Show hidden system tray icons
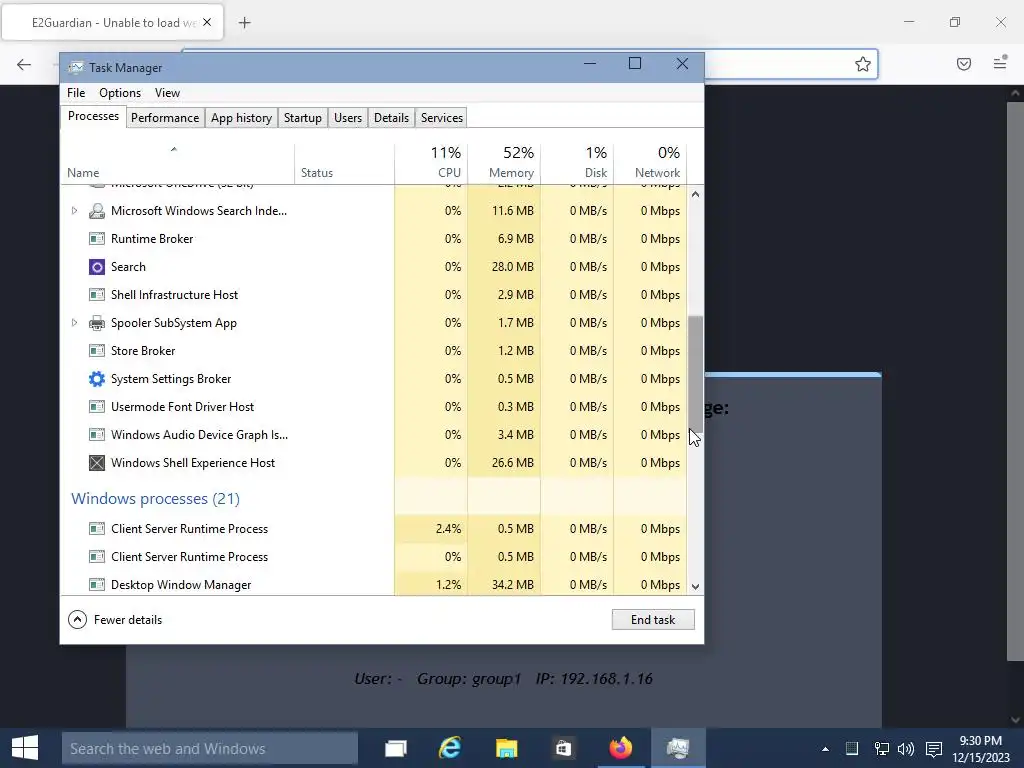 (x=825, y=749)
